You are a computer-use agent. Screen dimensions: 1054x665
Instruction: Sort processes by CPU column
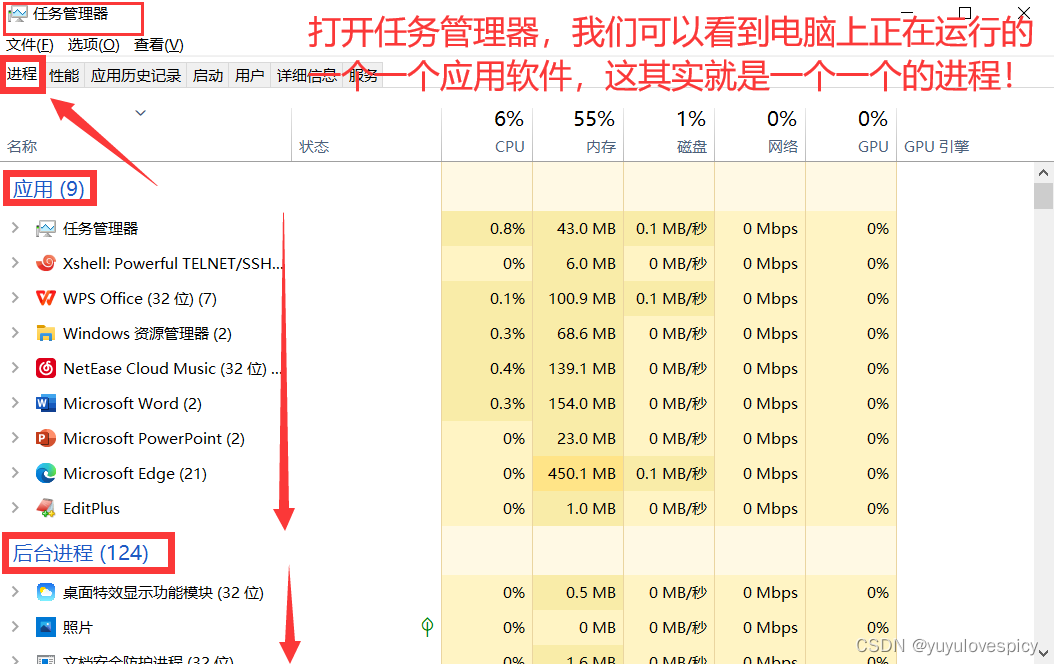[487, 134]
